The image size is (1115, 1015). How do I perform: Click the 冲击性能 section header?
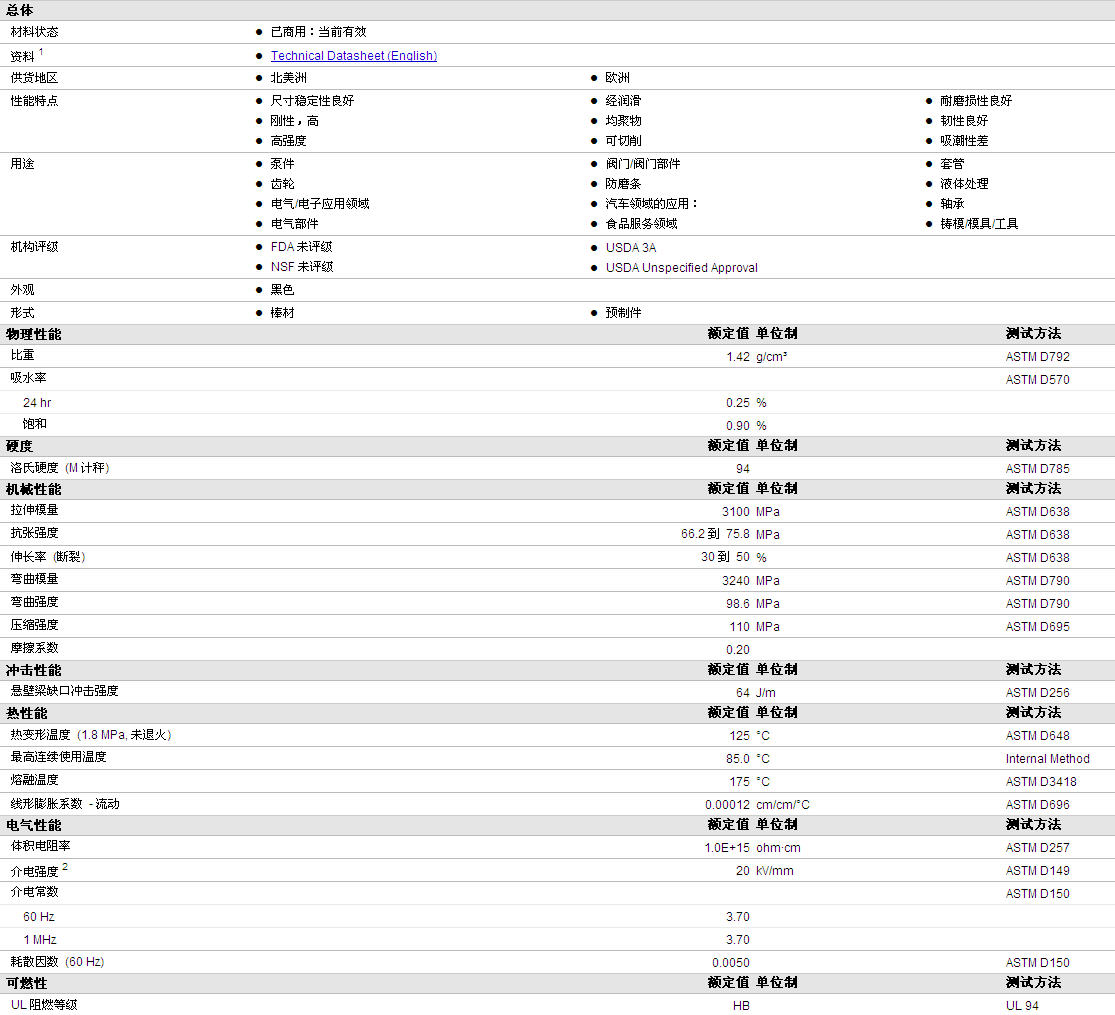pos(33,671)
